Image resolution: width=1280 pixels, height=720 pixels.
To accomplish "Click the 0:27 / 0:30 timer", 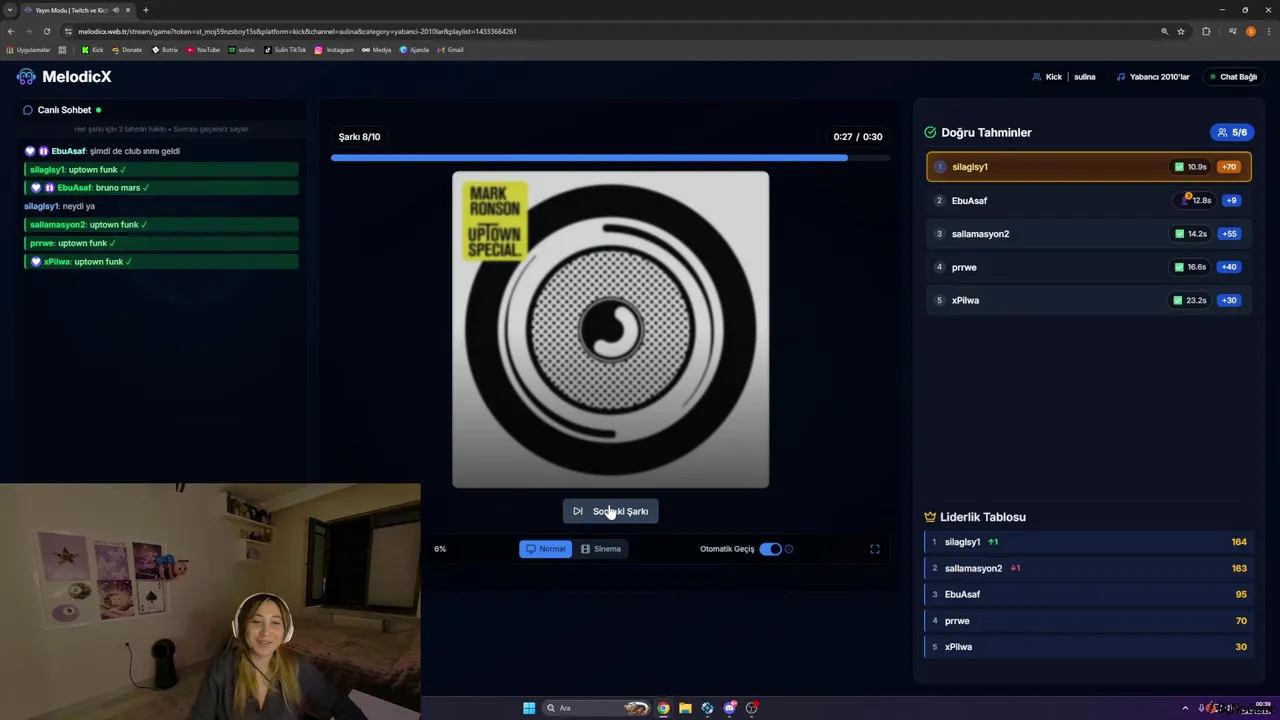I will click(858, 137).
